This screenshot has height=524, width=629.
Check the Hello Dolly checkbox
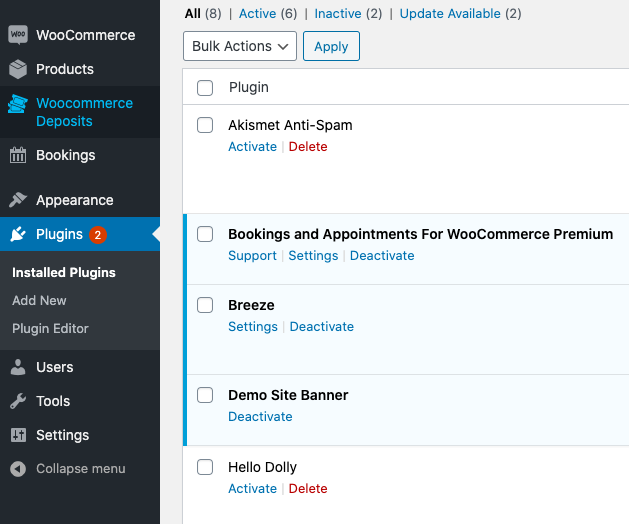(x=205, y=467)
